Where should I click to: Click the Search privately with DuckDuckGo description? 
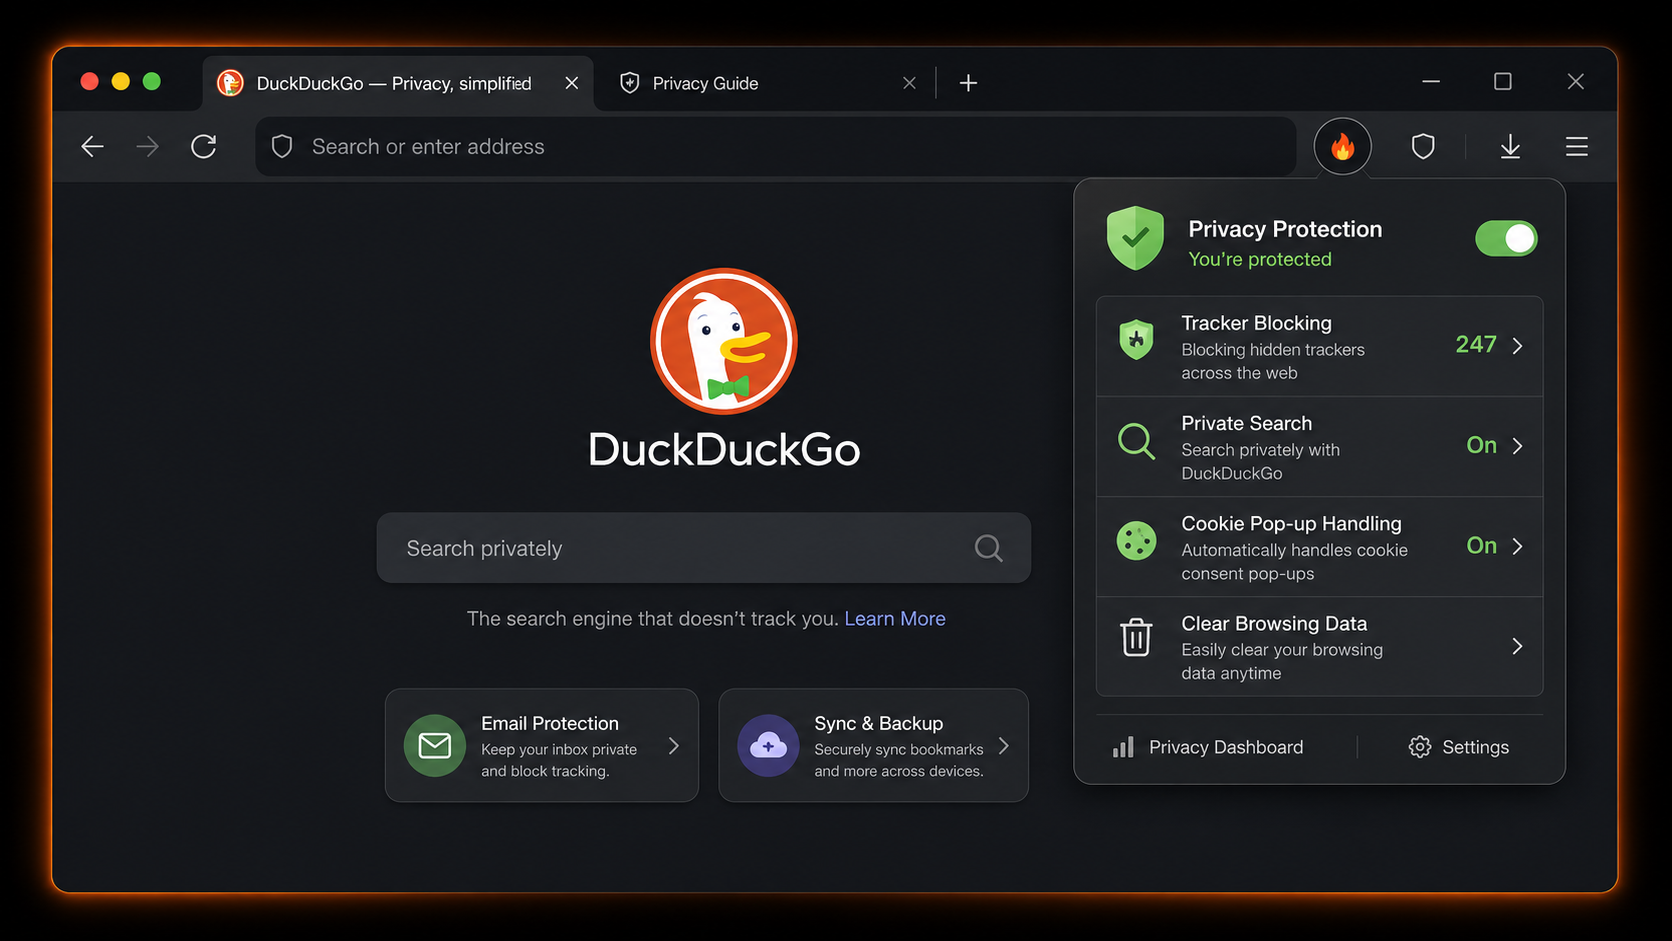tap(1261, 461)
